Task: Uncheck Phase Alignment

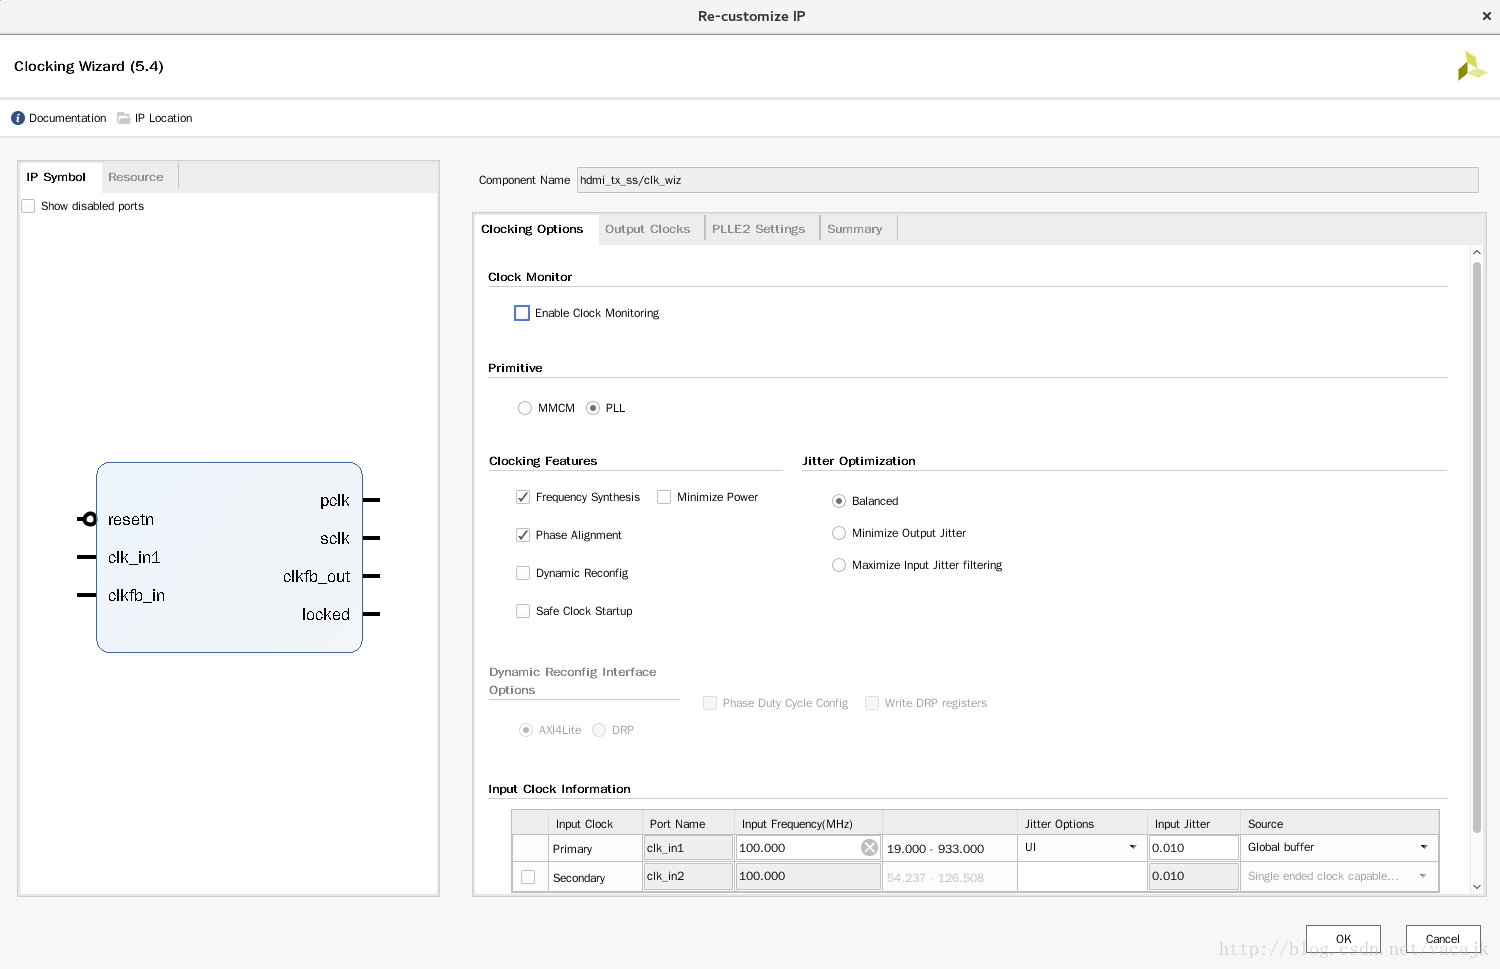Action: click(x=523, y=535)
